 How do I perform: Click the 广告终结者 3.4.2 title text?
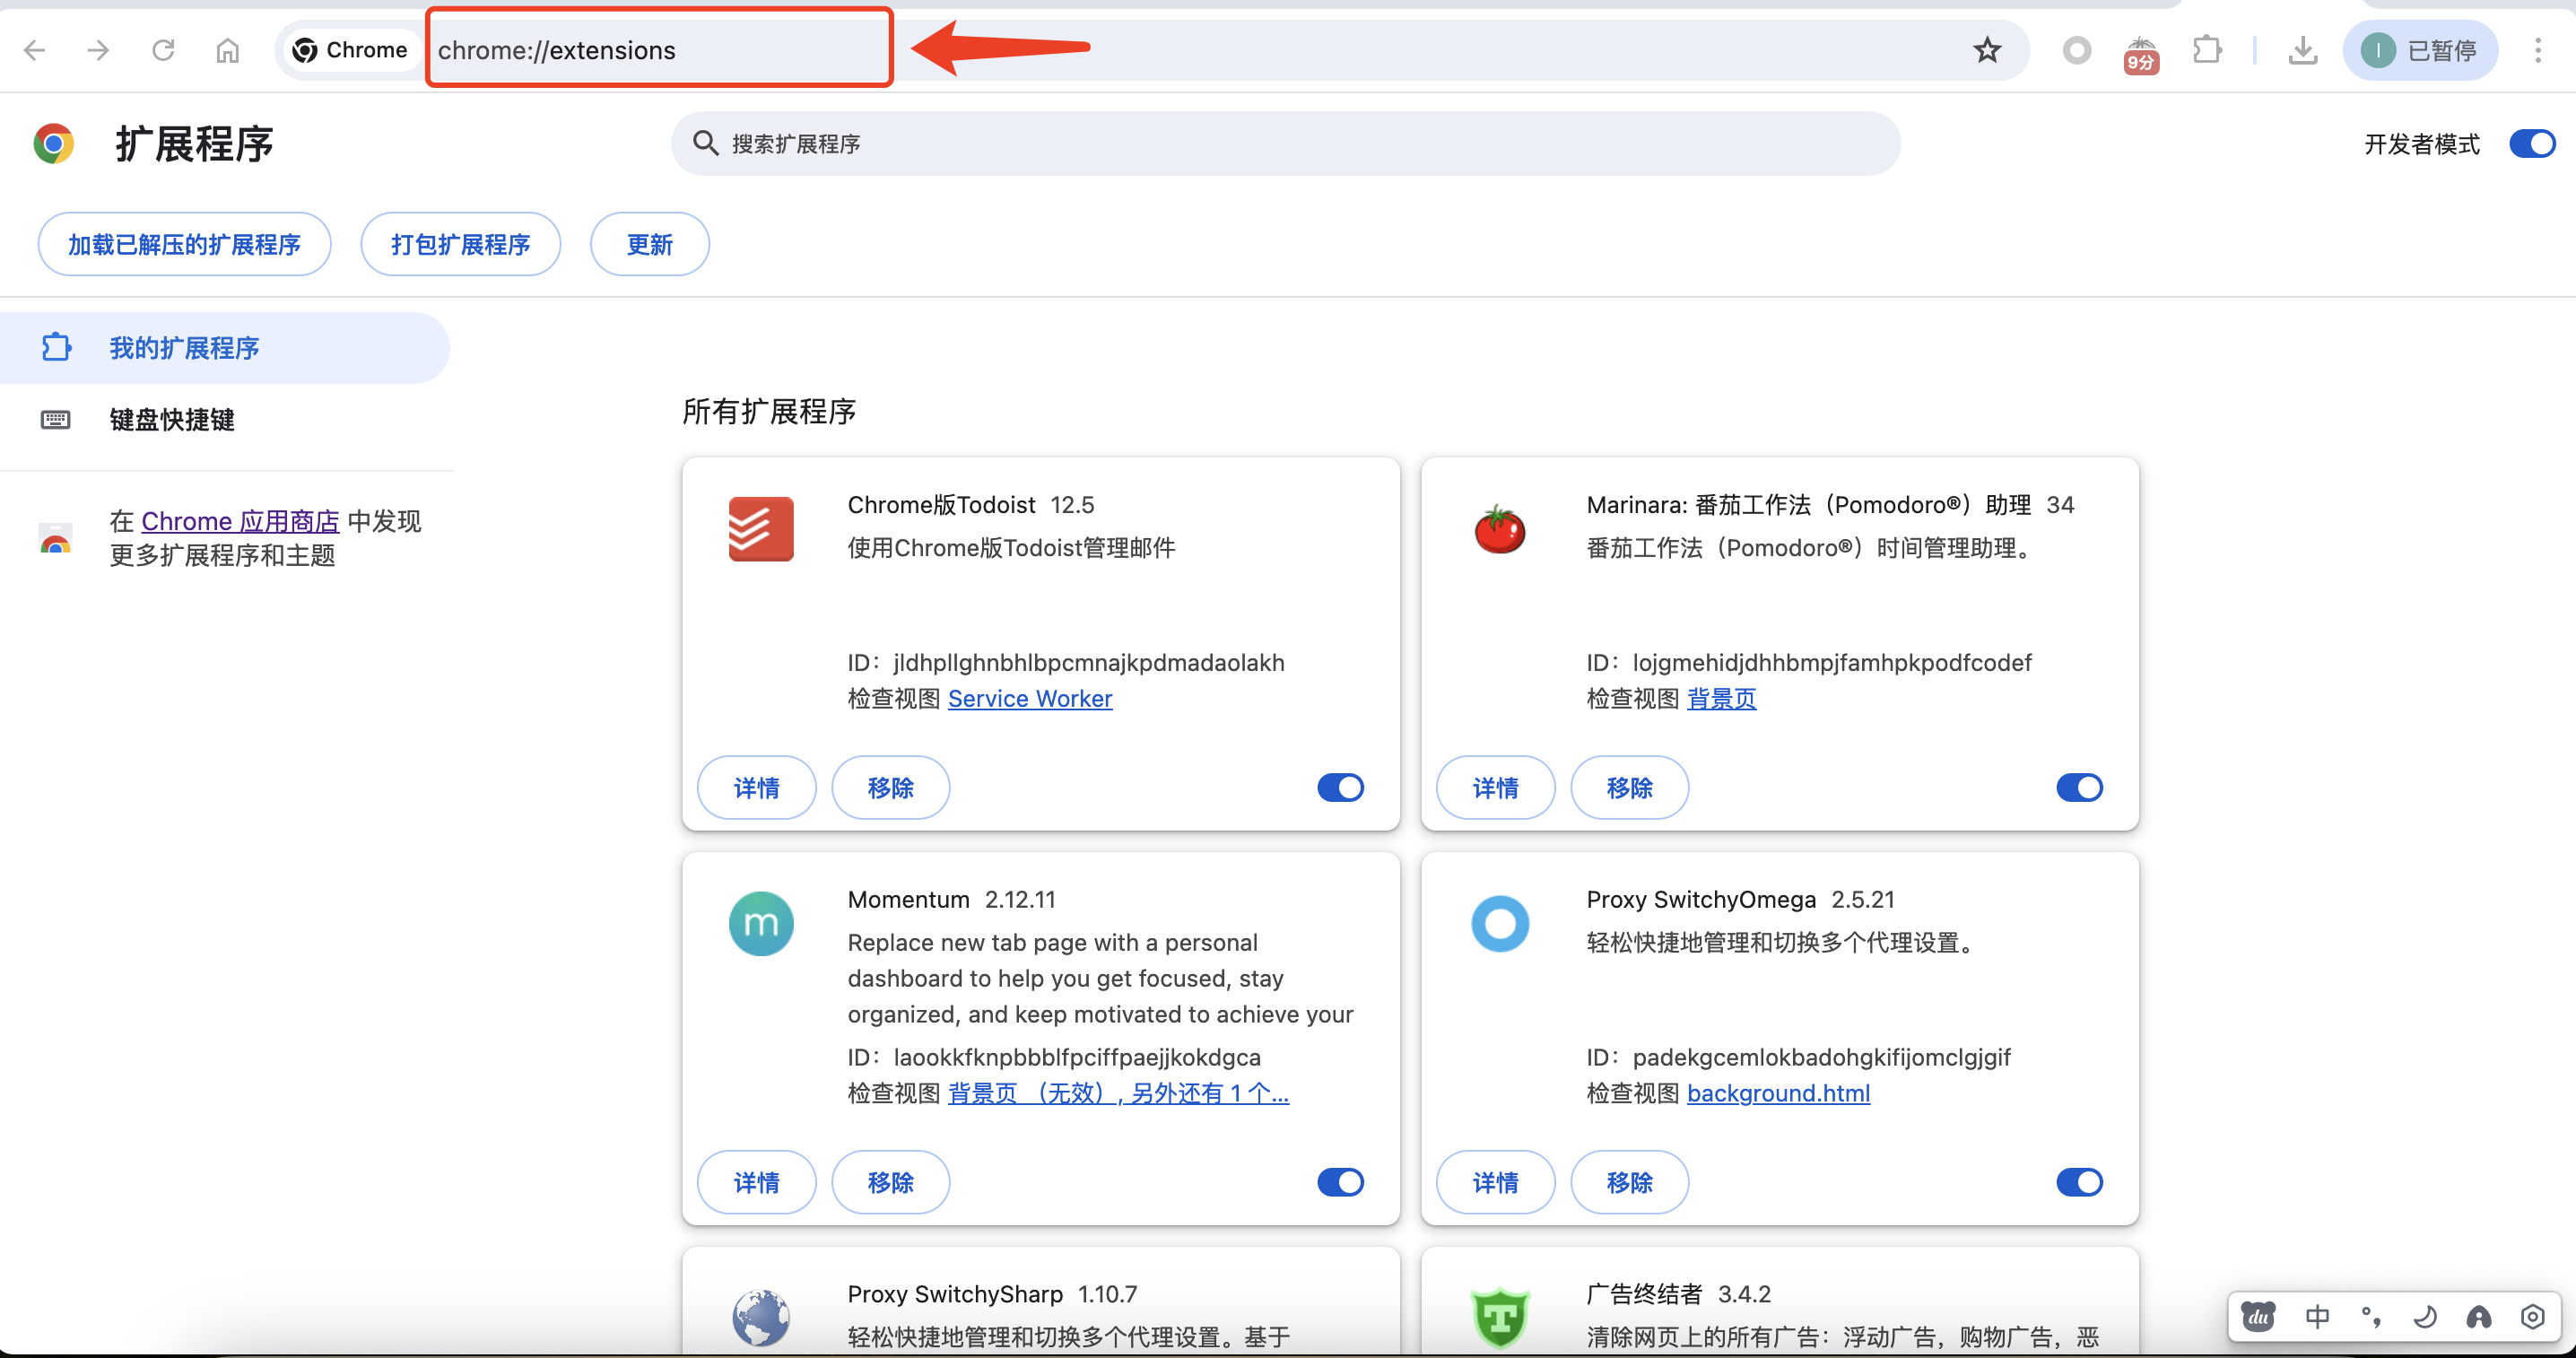tap(1678, 1294)
